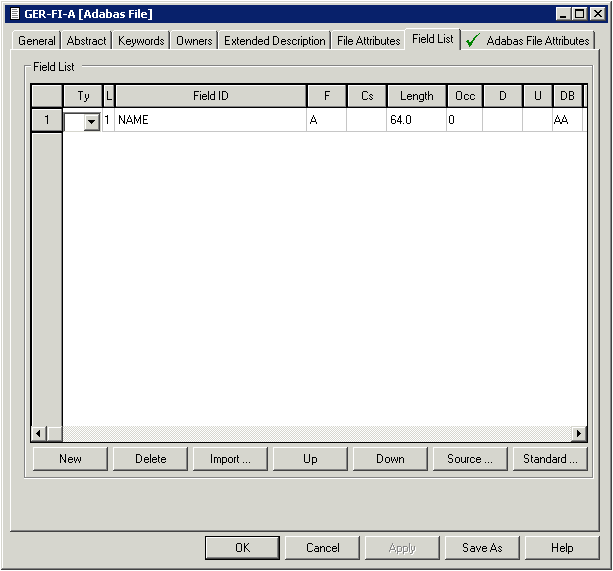Move the field Up
The height and width of the screenshot is (571, 613).
(x=310, y=459)
